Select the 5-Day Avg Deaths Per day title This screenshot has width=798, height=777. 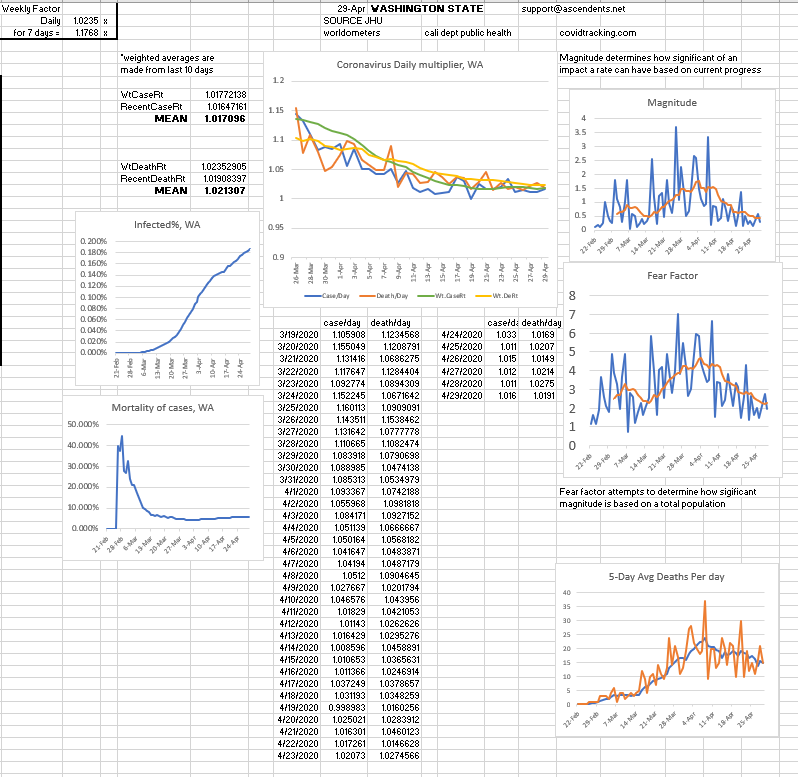pos(666,576)
